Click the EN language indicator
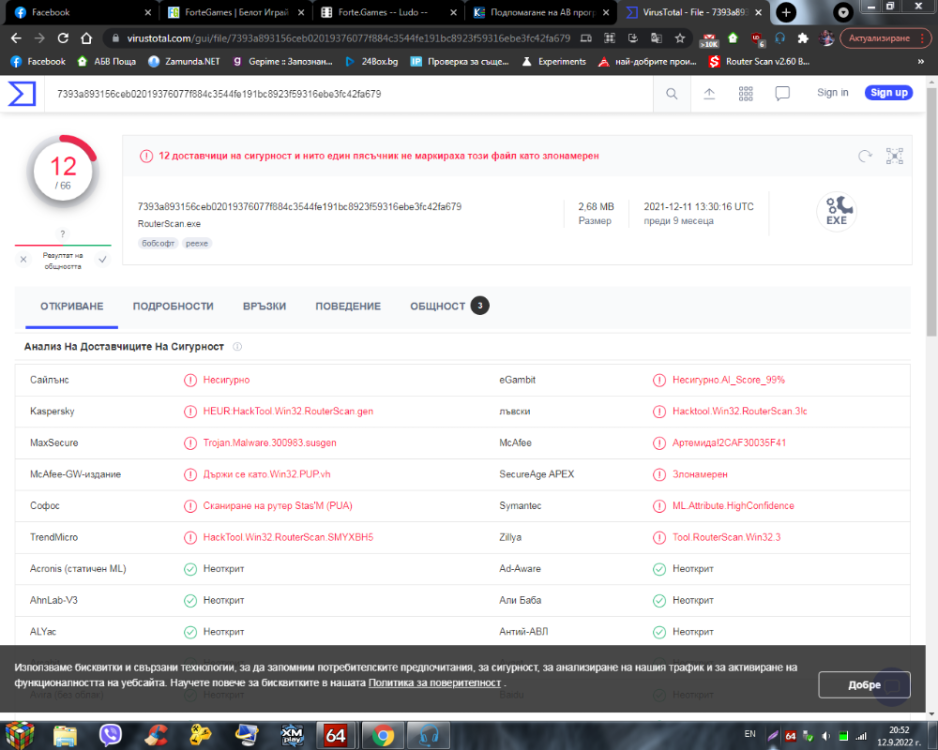938x750 pixels. tap(750, 734)
